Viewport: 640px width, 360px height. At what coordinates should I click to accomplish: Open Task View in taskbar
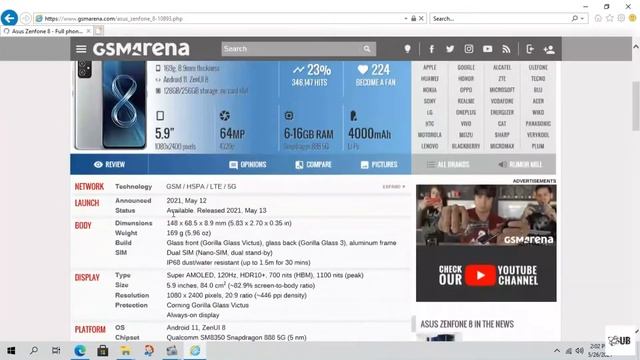pyautogui.click(x=56, y=351)
